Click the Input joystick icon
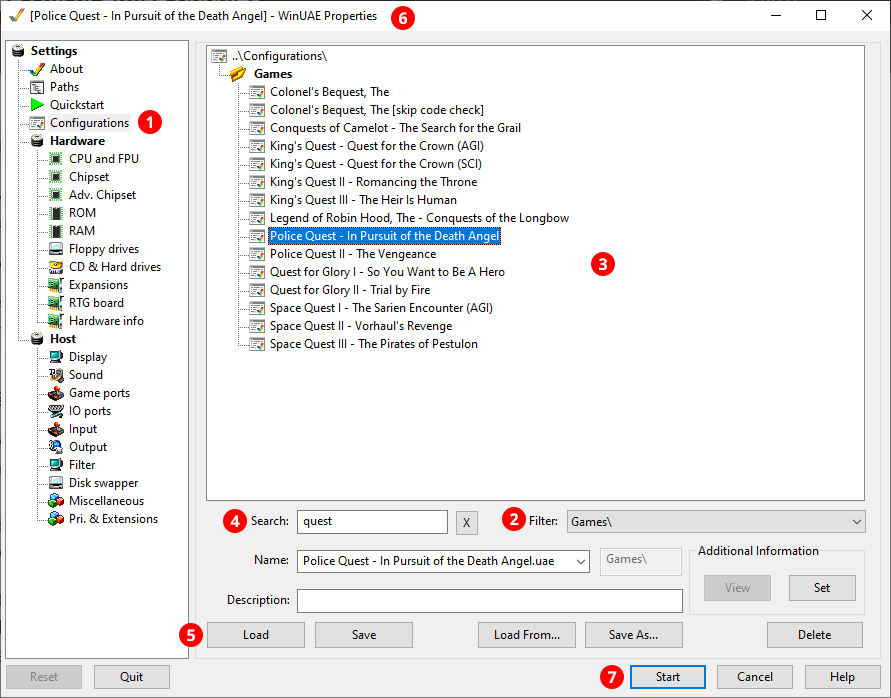This screenshot has height=698, width=891. pos(56,429)
